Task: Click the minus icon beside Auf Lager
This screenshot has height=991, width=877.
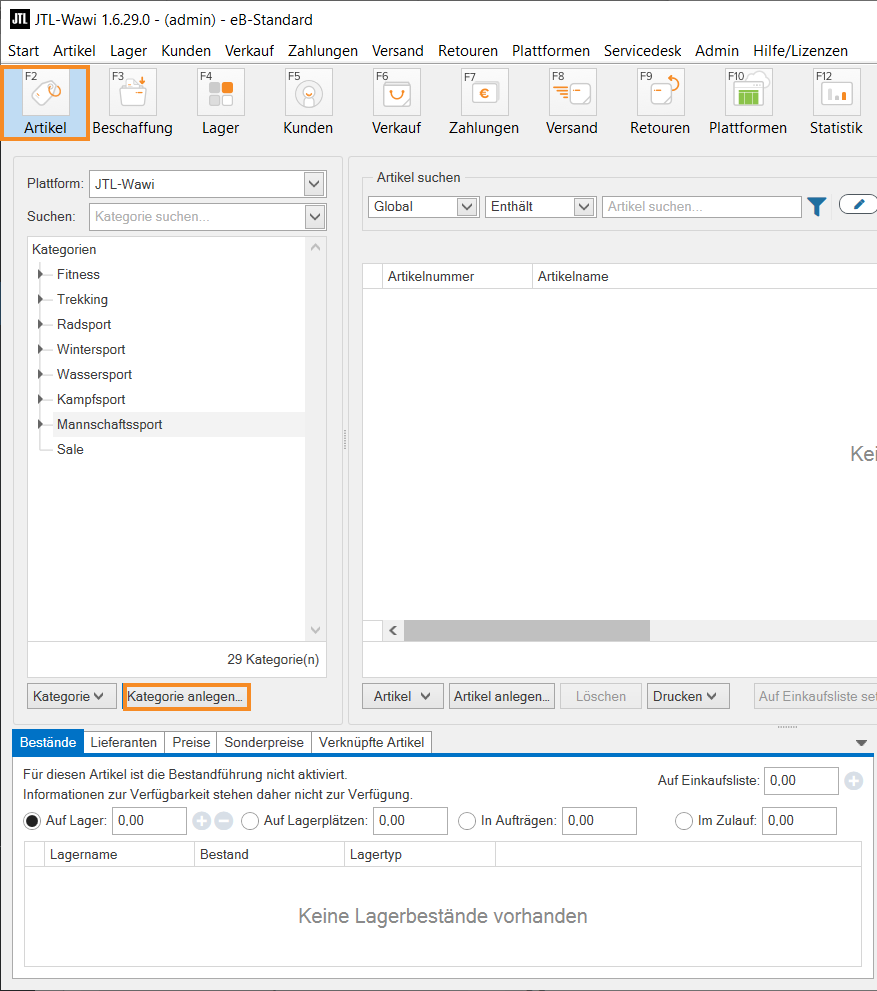Action: coord(224,821)
